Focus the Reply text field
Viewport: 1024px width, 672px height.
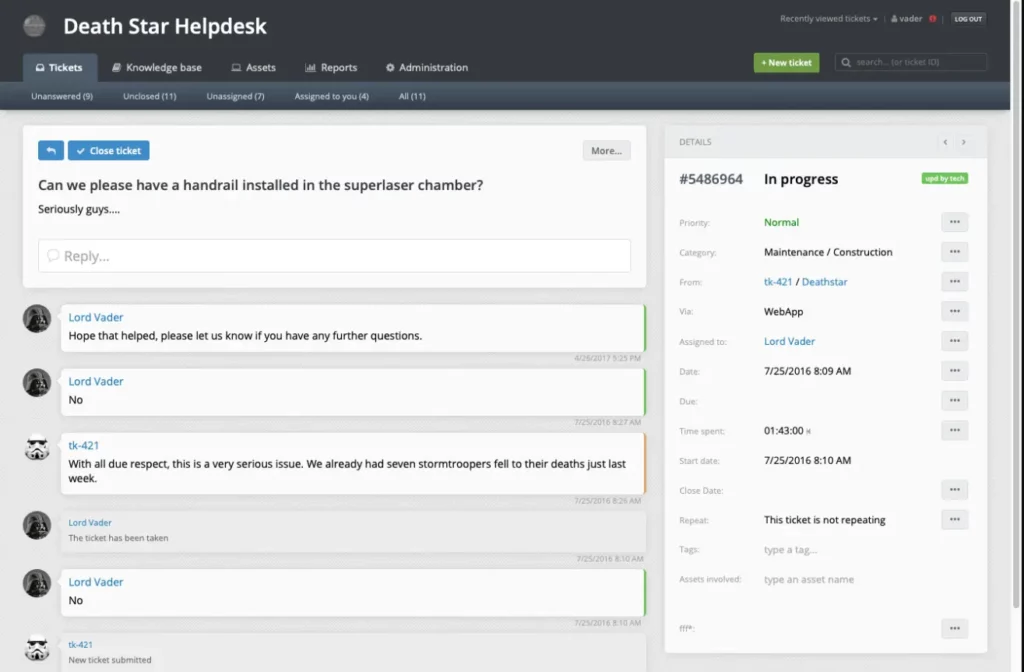click(x=334, y=255)
